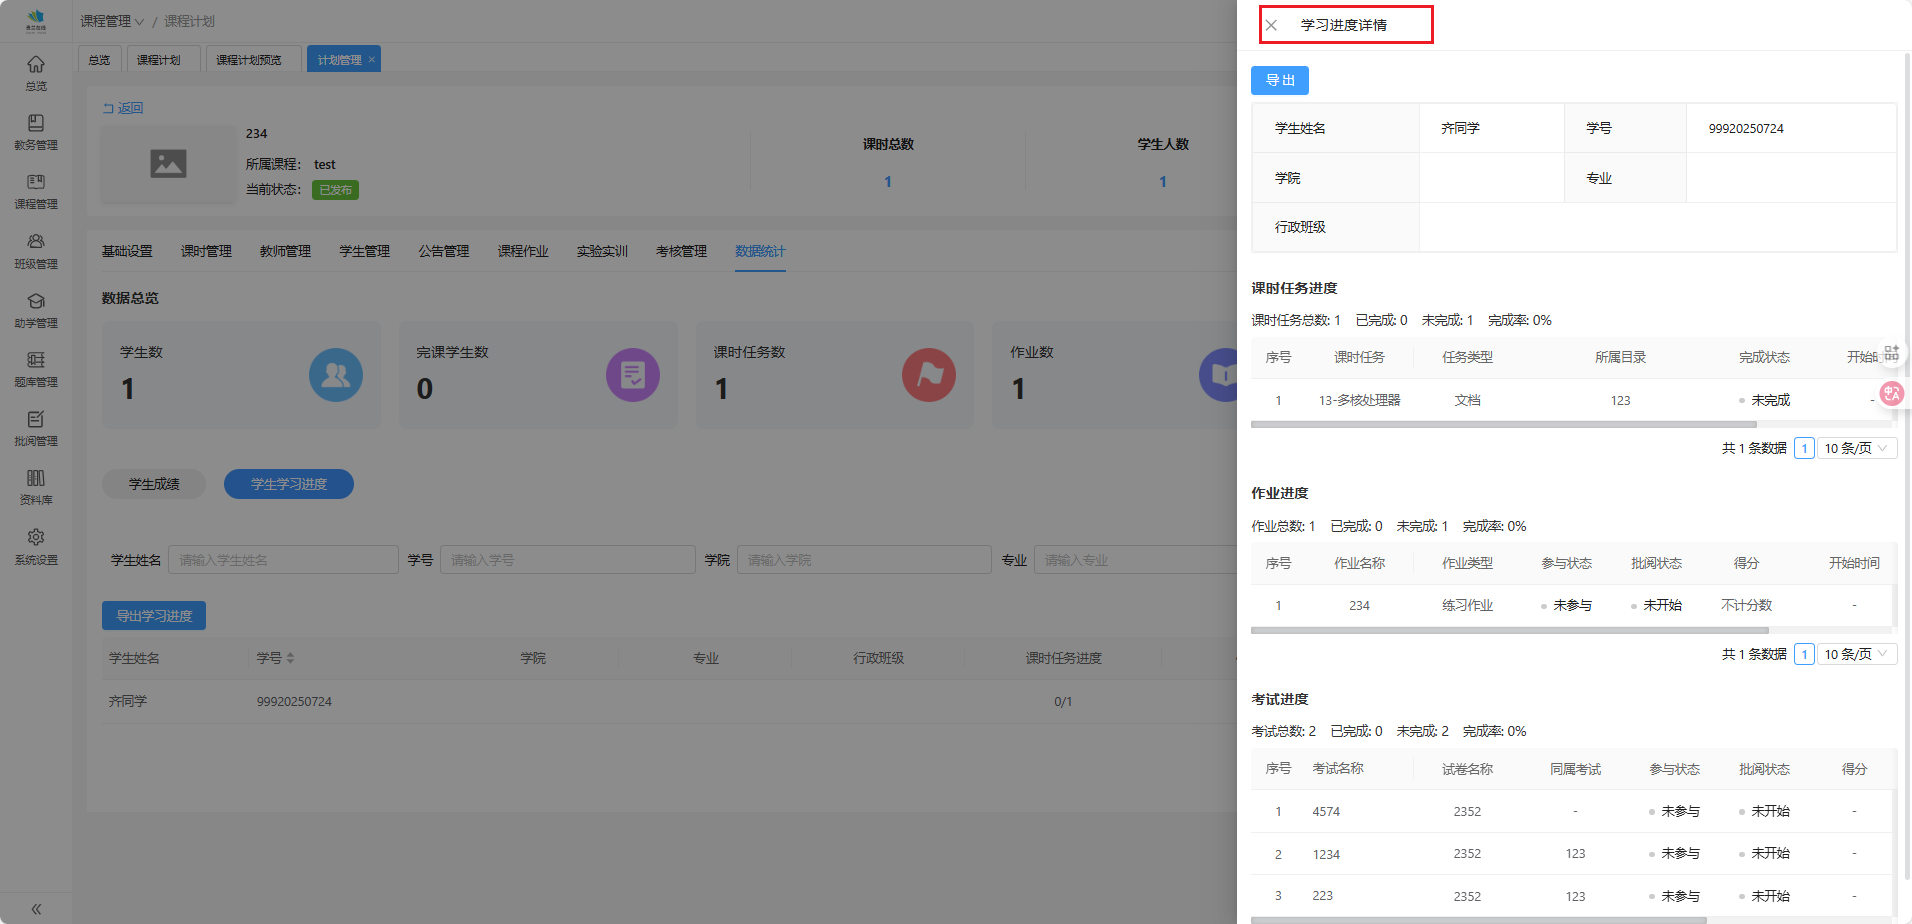Click the 学生姓名 search input field

[283, 560]
